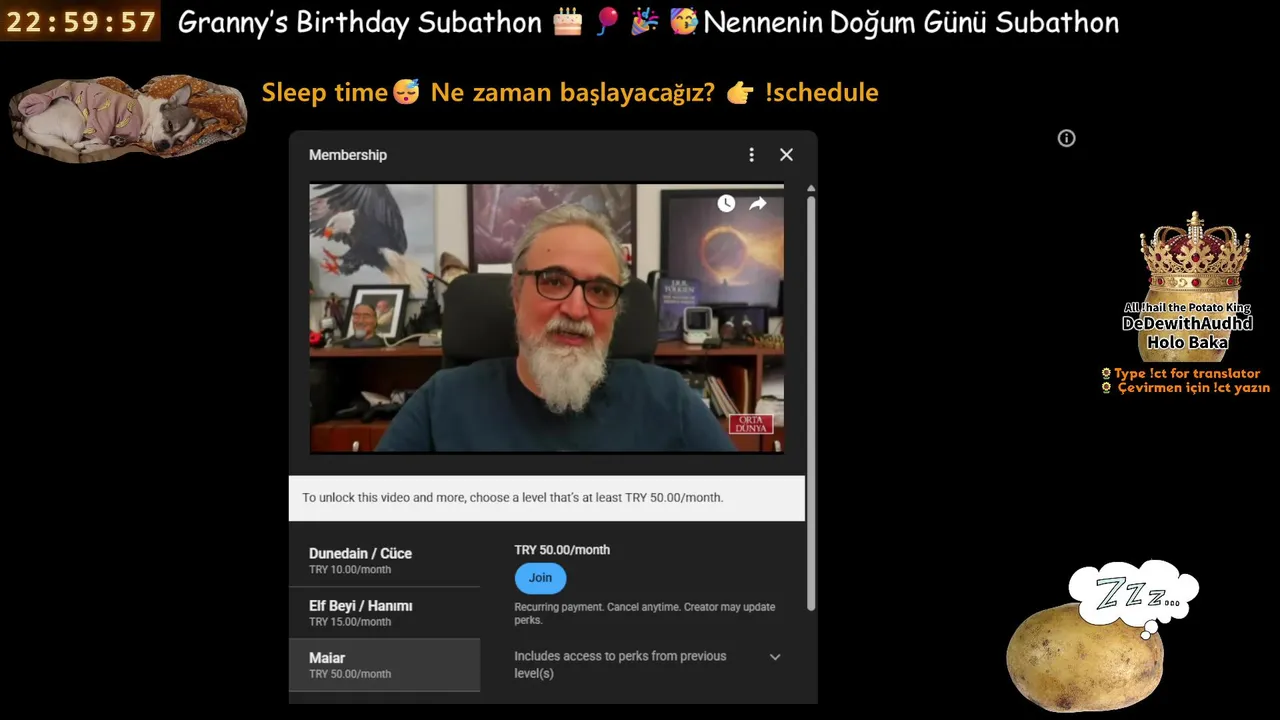
Task: Click the sleeping potato image
Action: [x=1085, y=656]
